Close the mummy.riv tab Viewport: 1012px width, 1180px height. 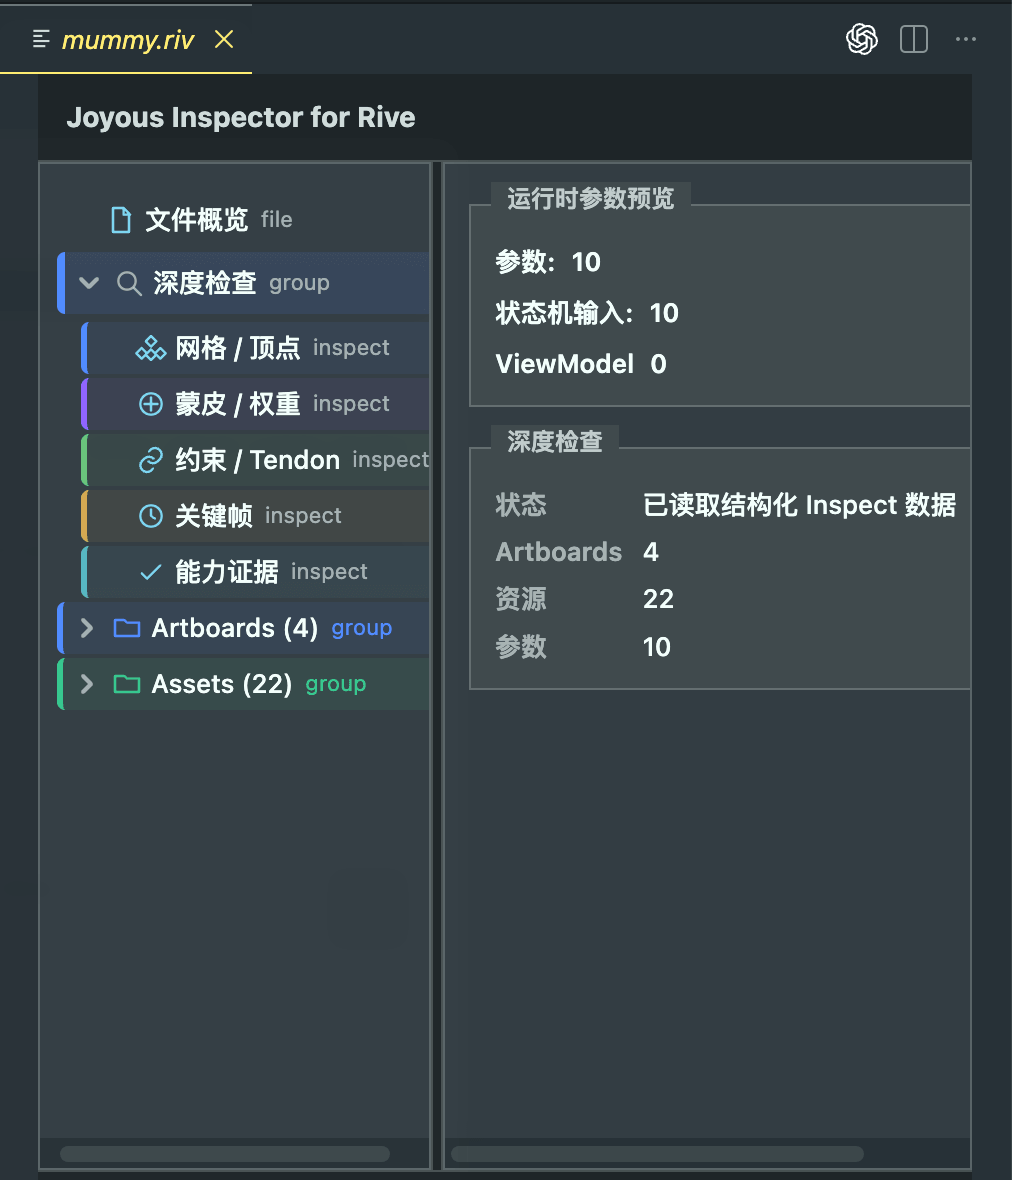click(x=224, y=39)
